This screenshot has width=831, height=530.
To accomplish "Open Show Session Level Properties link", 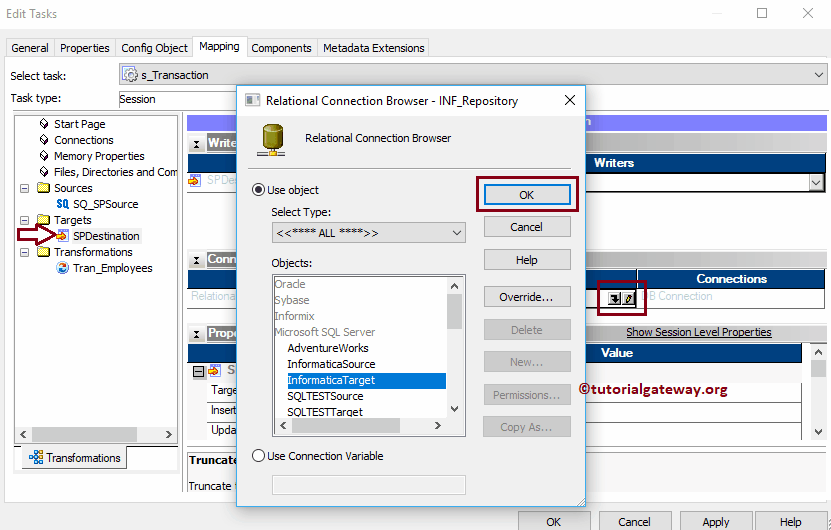I will point(699,332).
